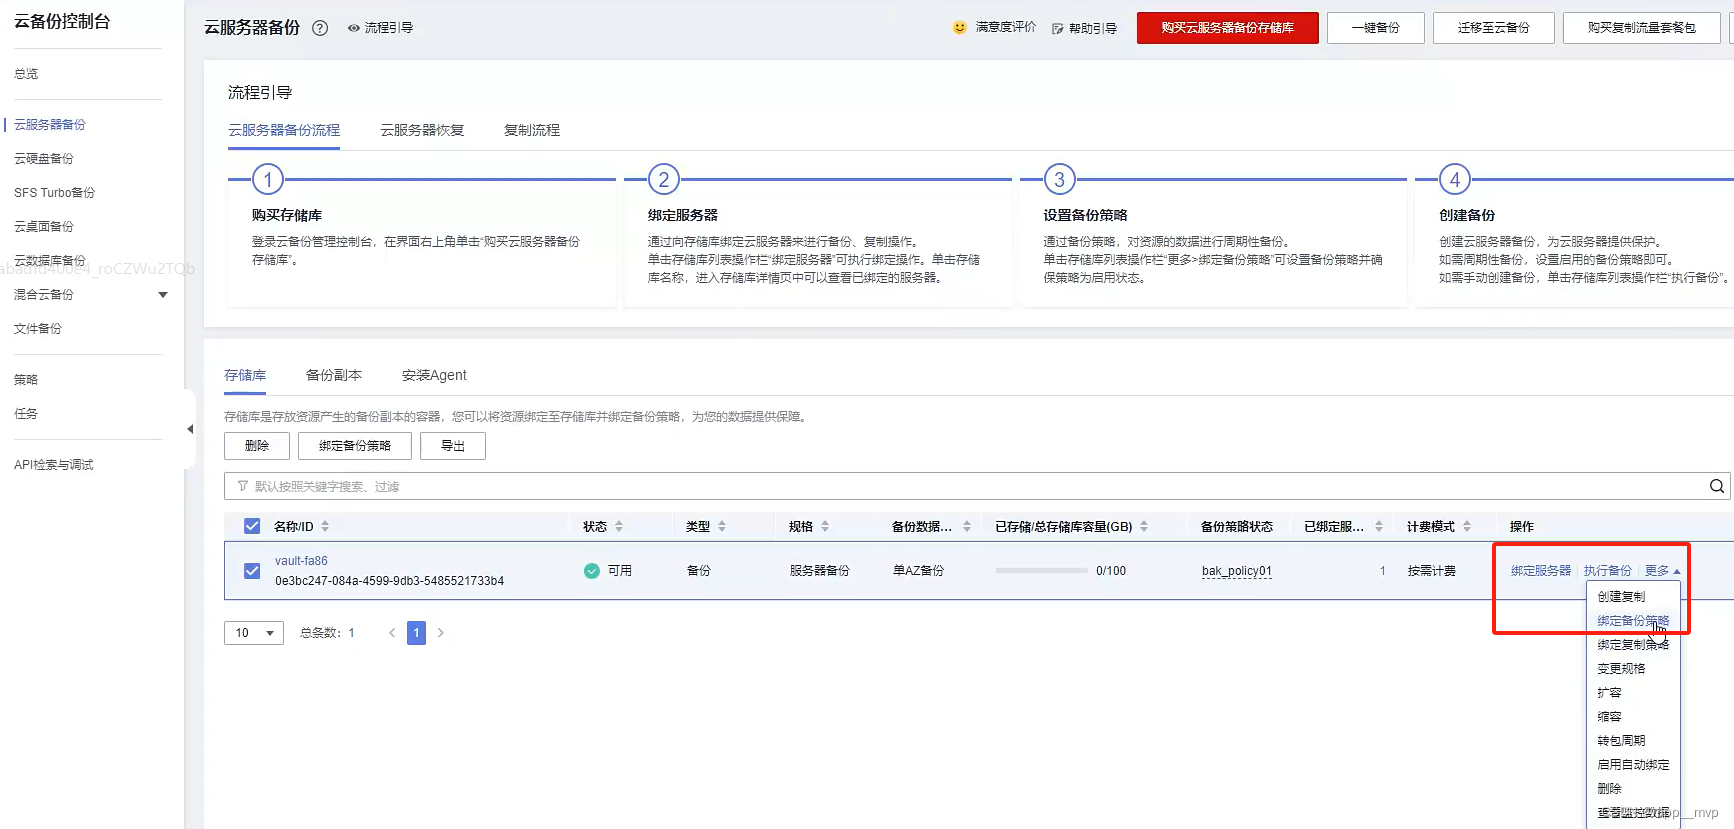Collapse the sidebar using the arrow handle
Image resolution: width=1734 pixels, height=829 pixels.
pyautogui.click(x=190, y=429)
